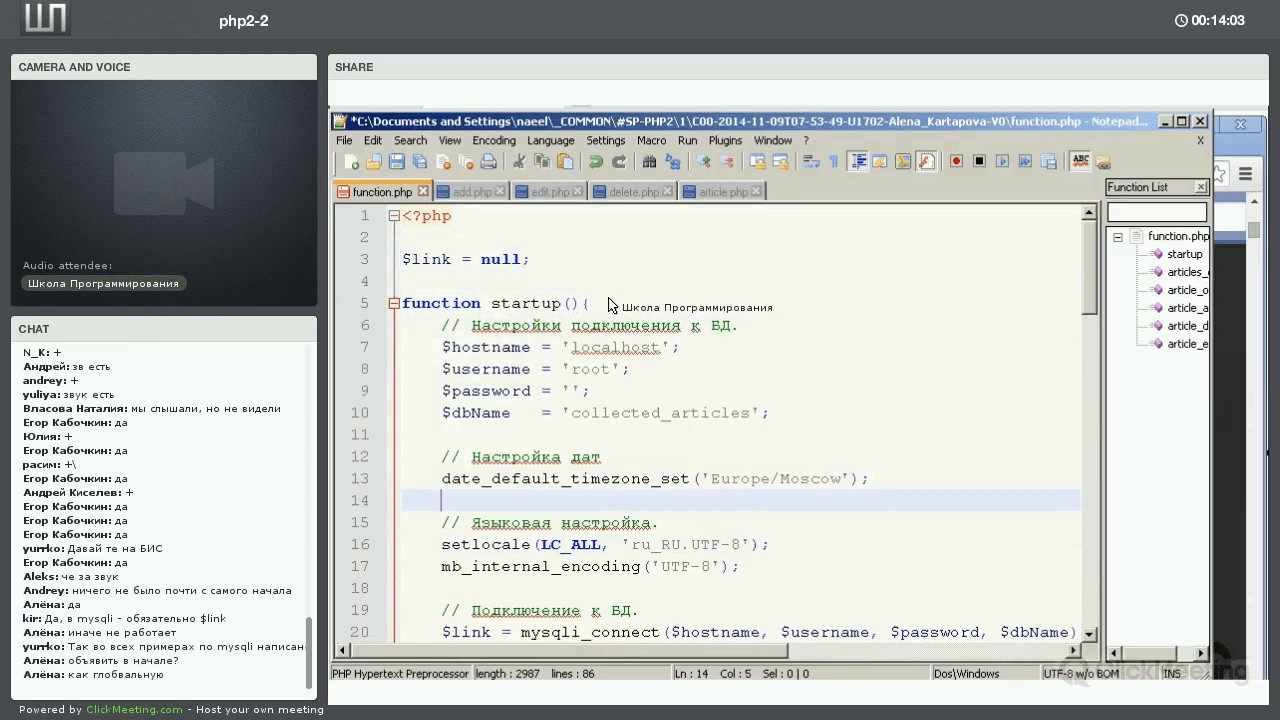
Task: Save the recorded macro icon
Action: (x=1048, y=162)
